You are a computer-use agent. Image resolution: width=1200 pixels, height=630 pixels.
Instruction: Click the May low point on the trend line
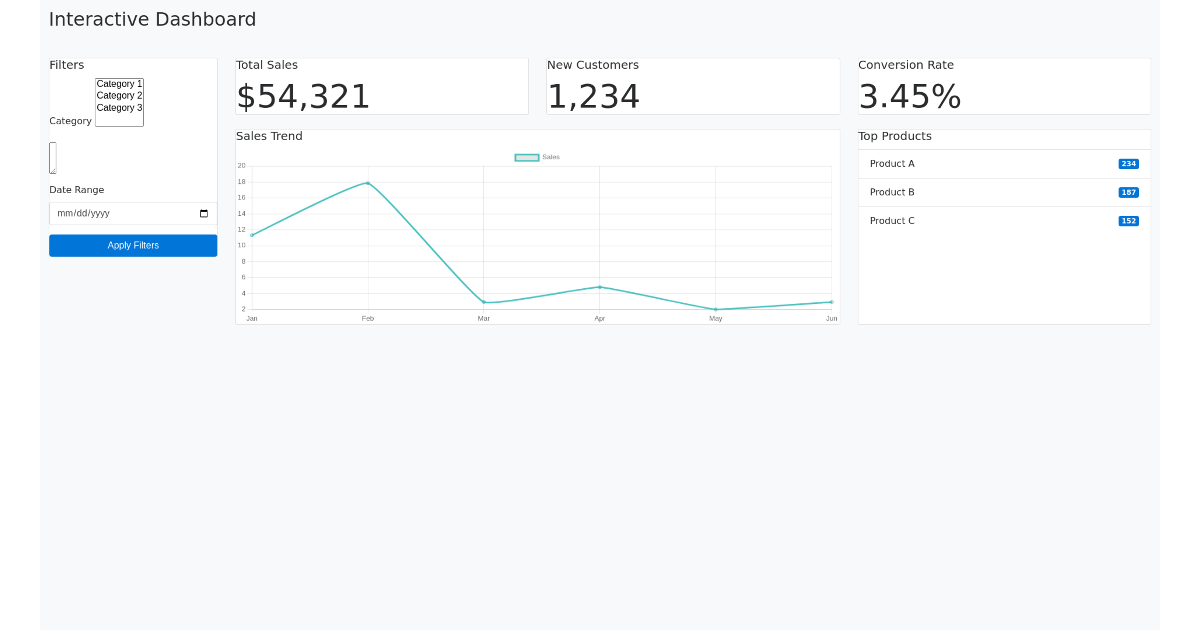click(715, 310)
